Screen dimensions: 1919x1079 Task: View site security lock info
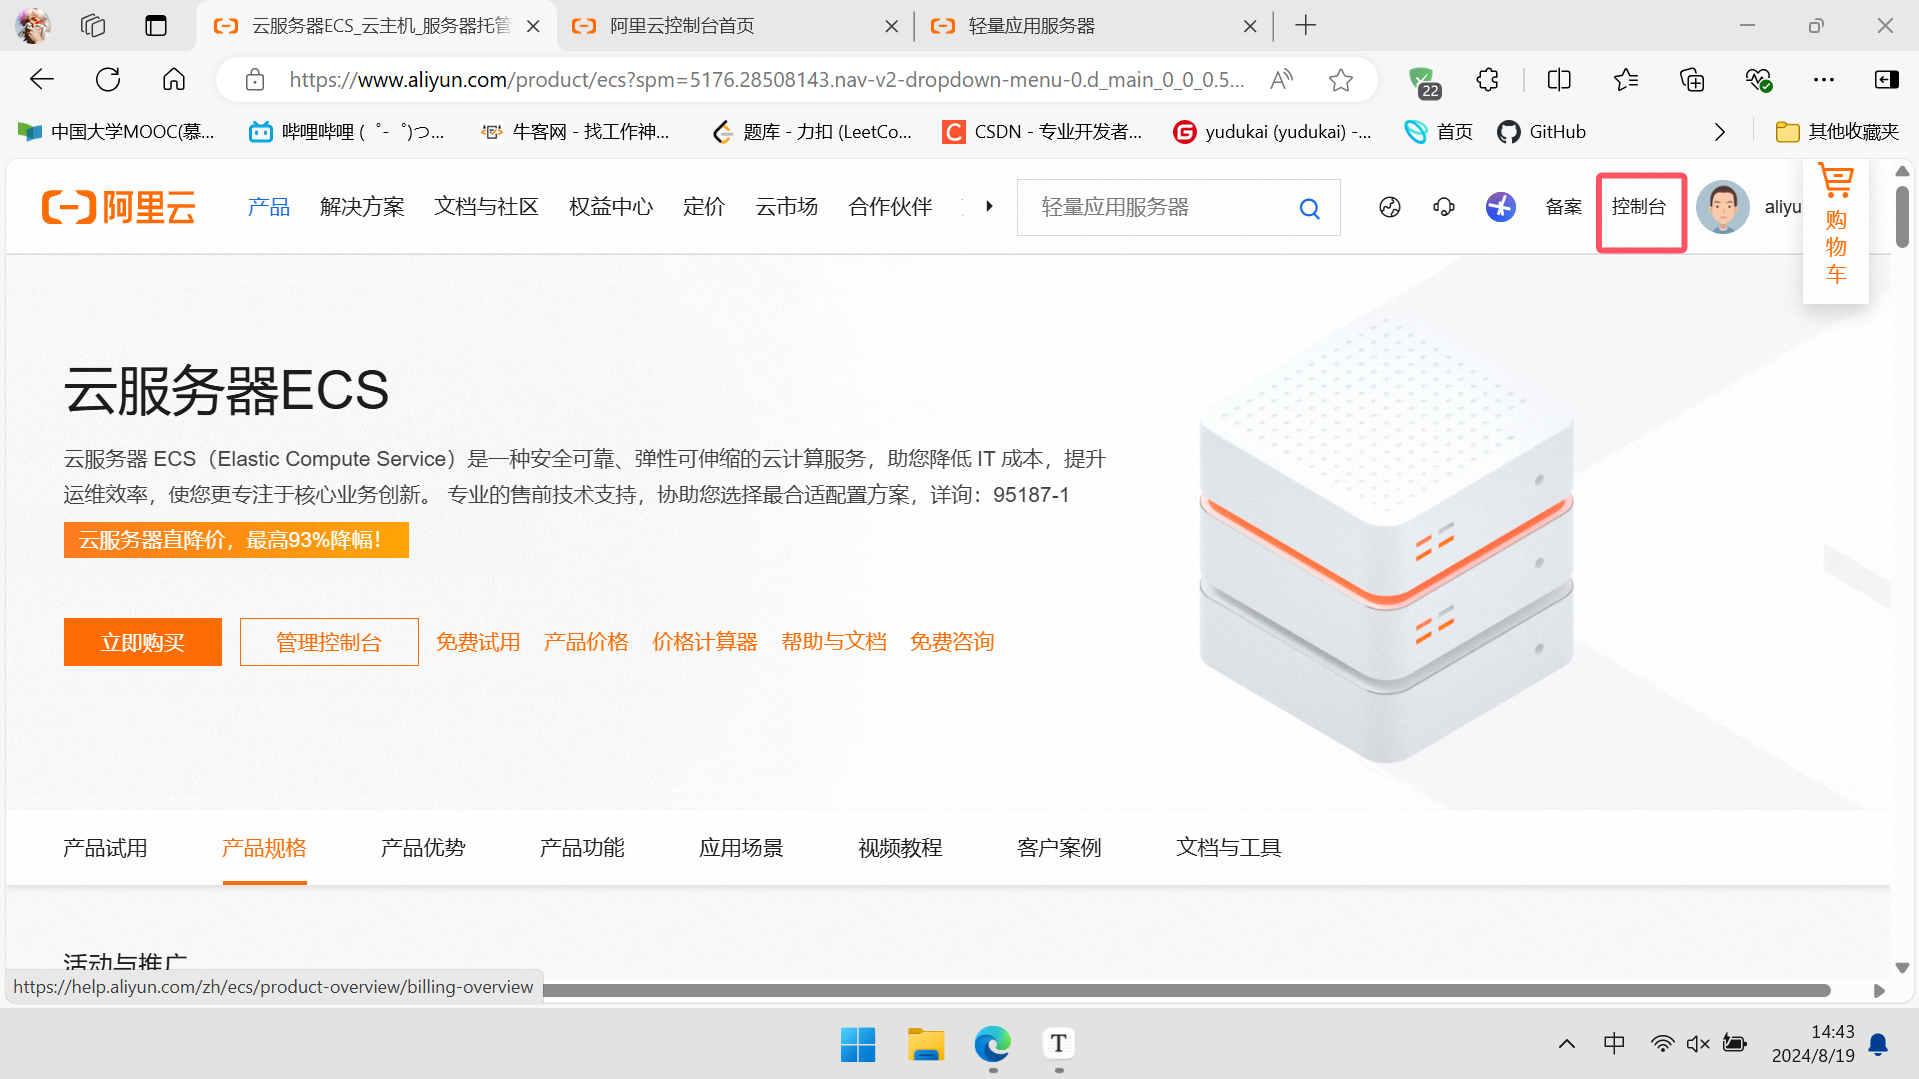click(255, 80)
